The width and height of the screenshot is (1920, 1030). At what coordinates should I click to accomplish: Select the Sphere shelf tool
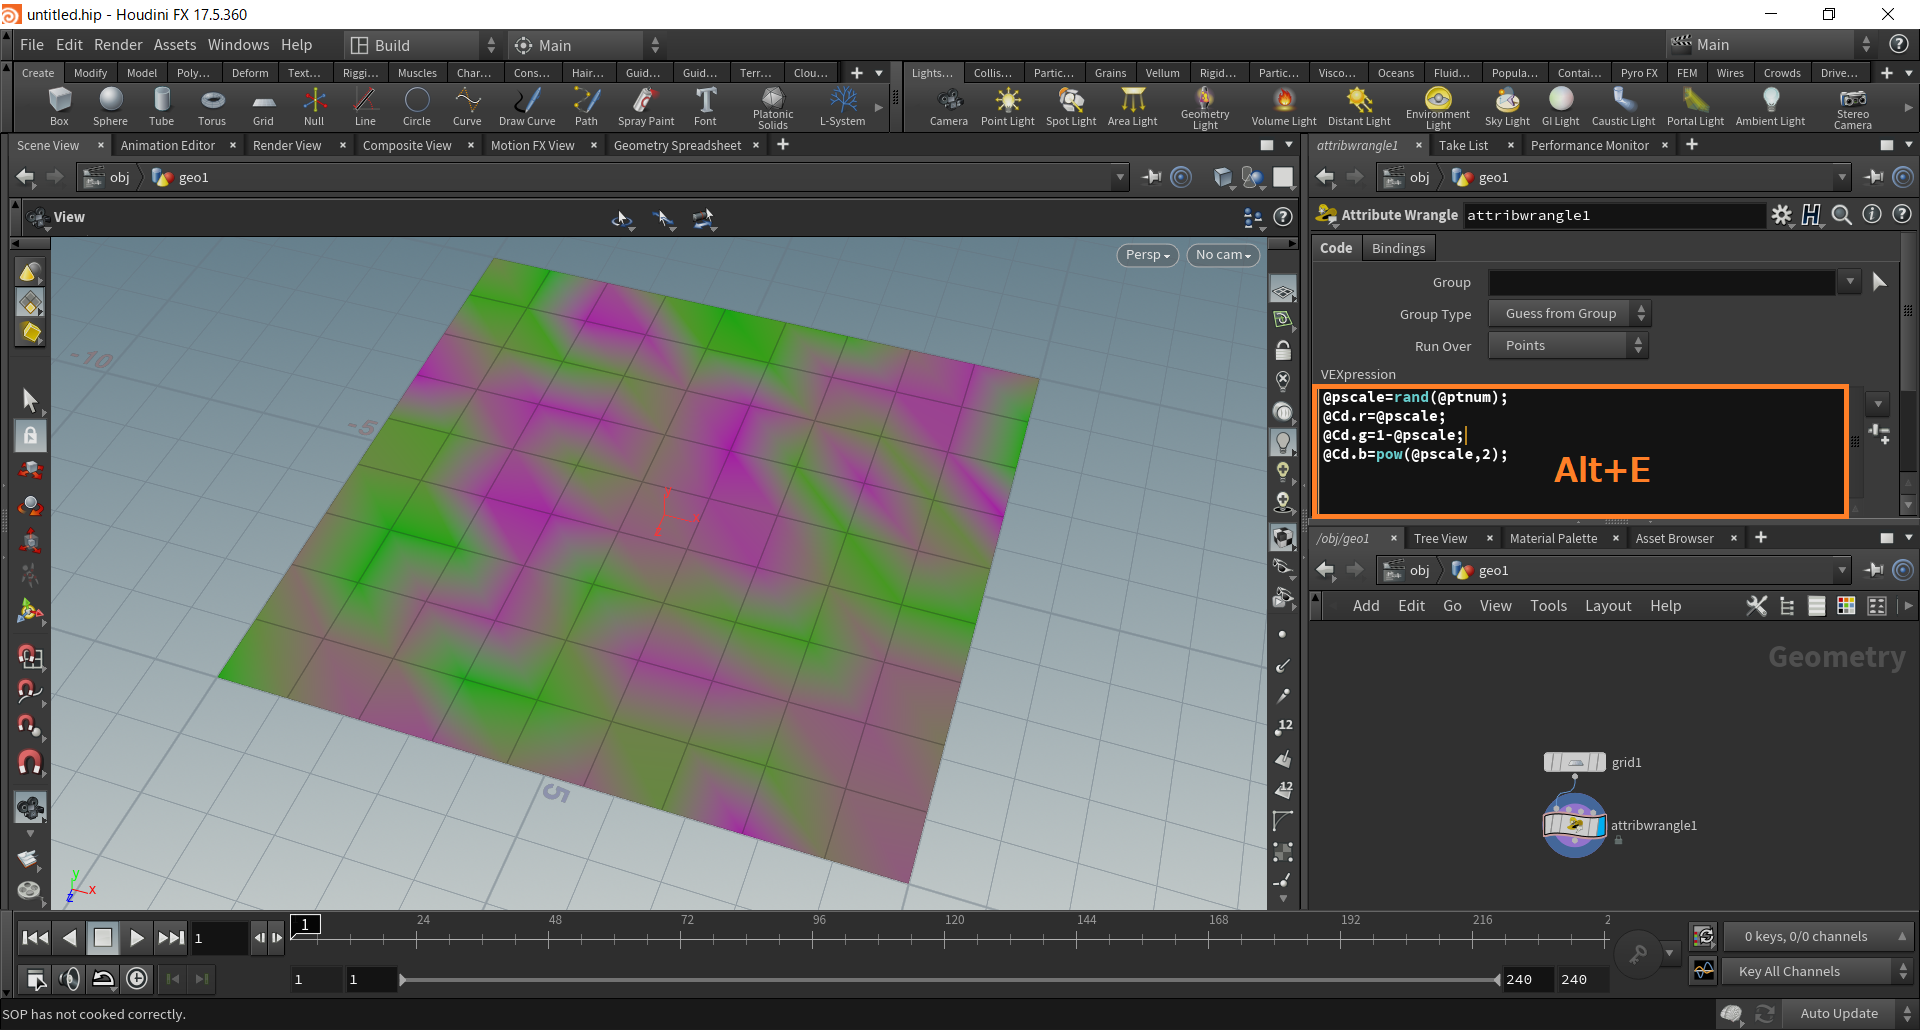coord(110,105)
